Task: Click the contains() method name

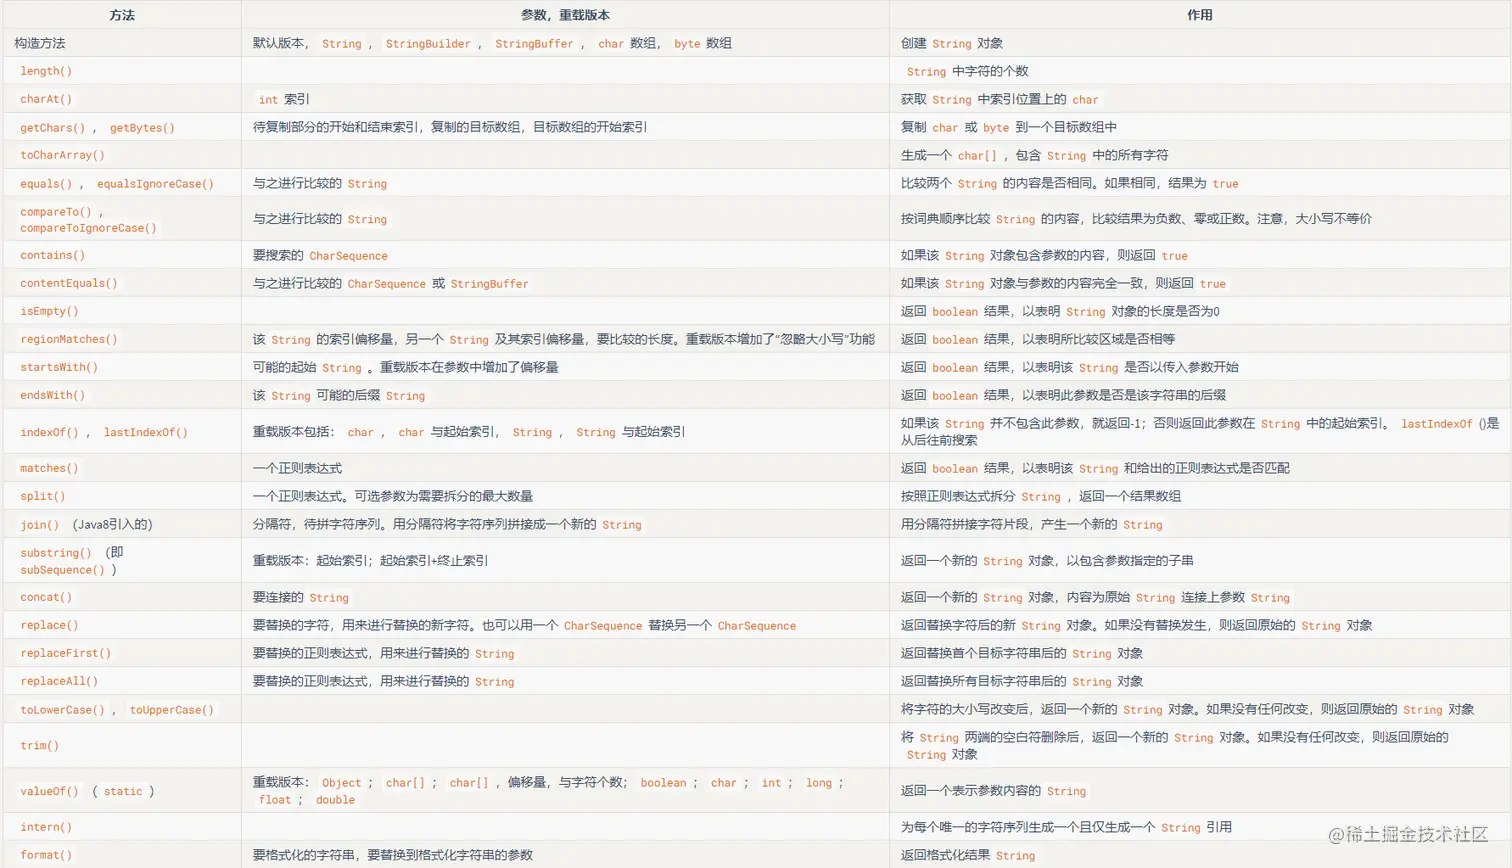Action: [x=53, y=255]
